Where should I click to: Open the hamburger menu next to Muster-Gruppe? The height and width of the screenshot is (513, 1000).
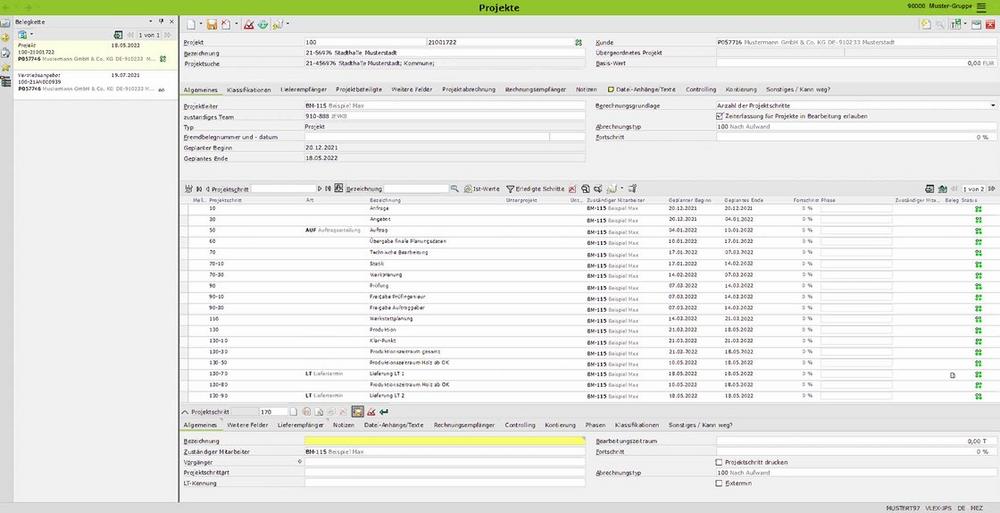(x=979, y=7)
